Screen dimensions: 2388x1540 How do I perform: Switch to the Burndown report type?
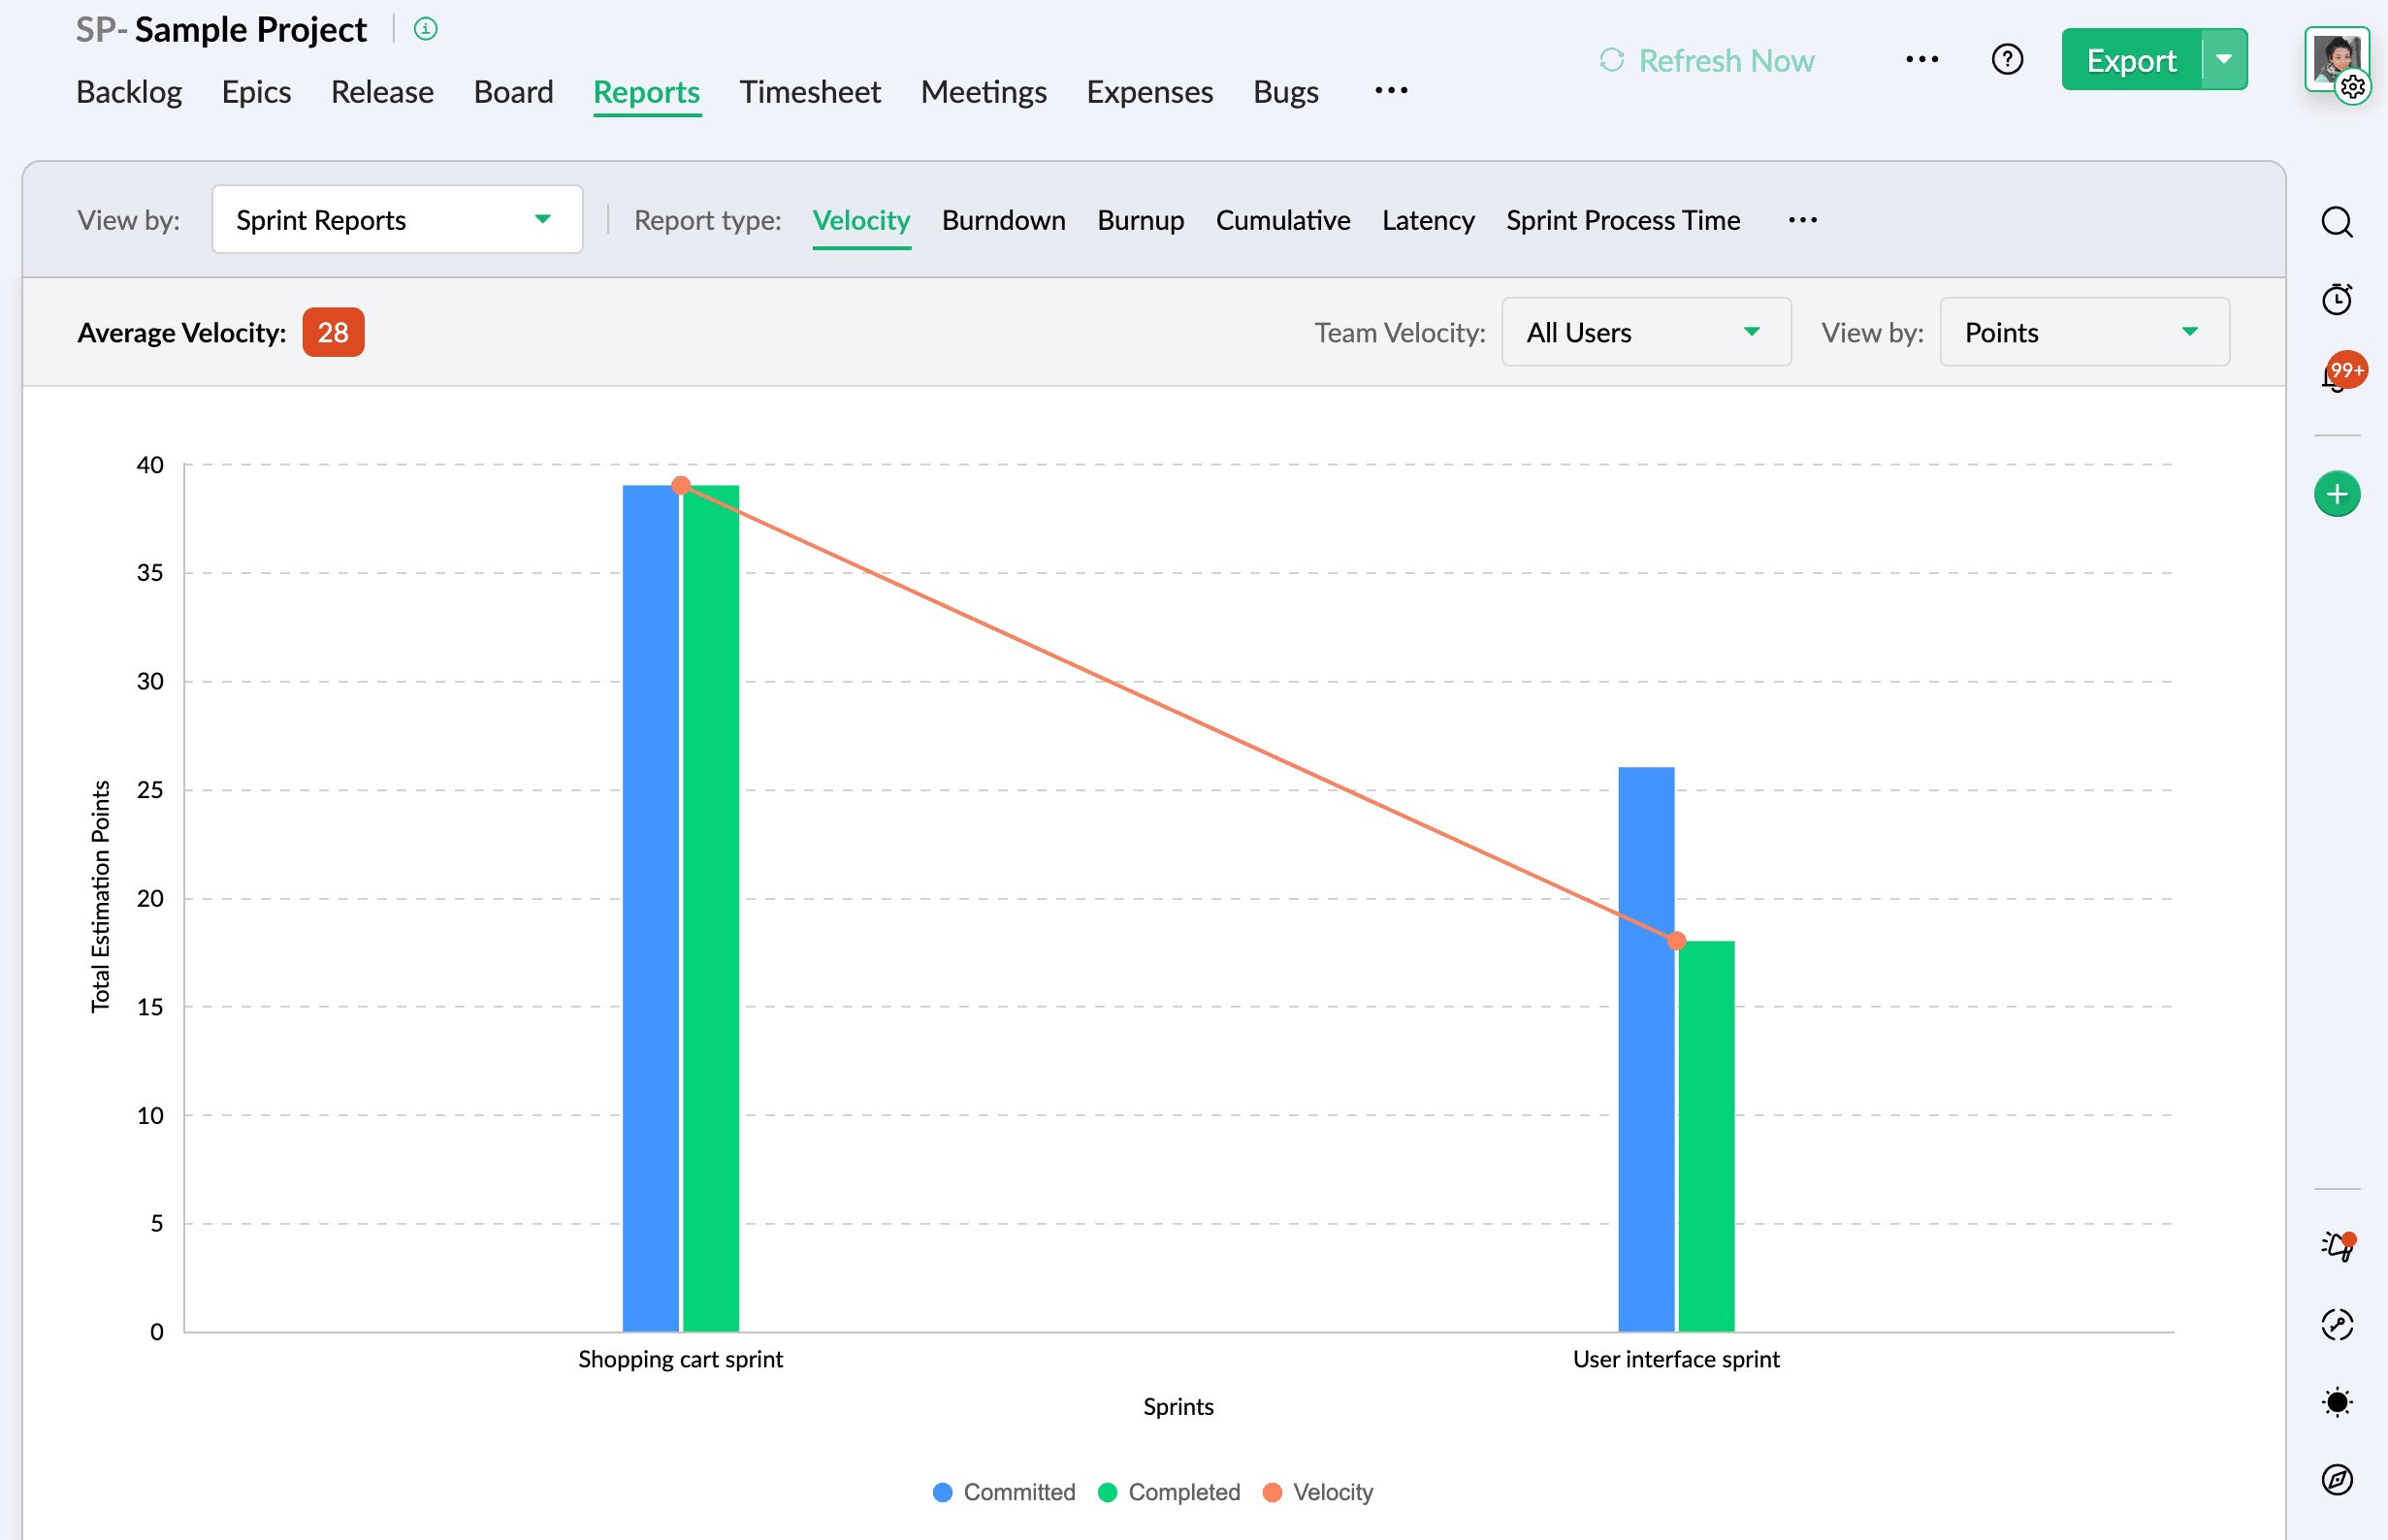click(1003, 220)
